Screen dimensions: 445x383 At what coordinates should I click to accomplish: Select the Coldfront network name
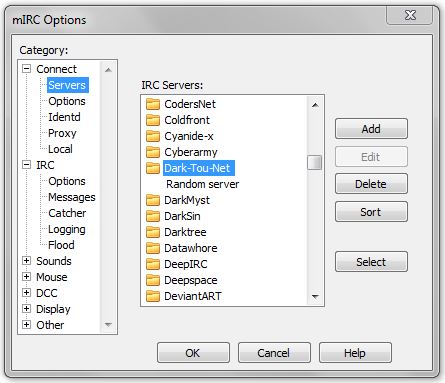click(187, 120)
